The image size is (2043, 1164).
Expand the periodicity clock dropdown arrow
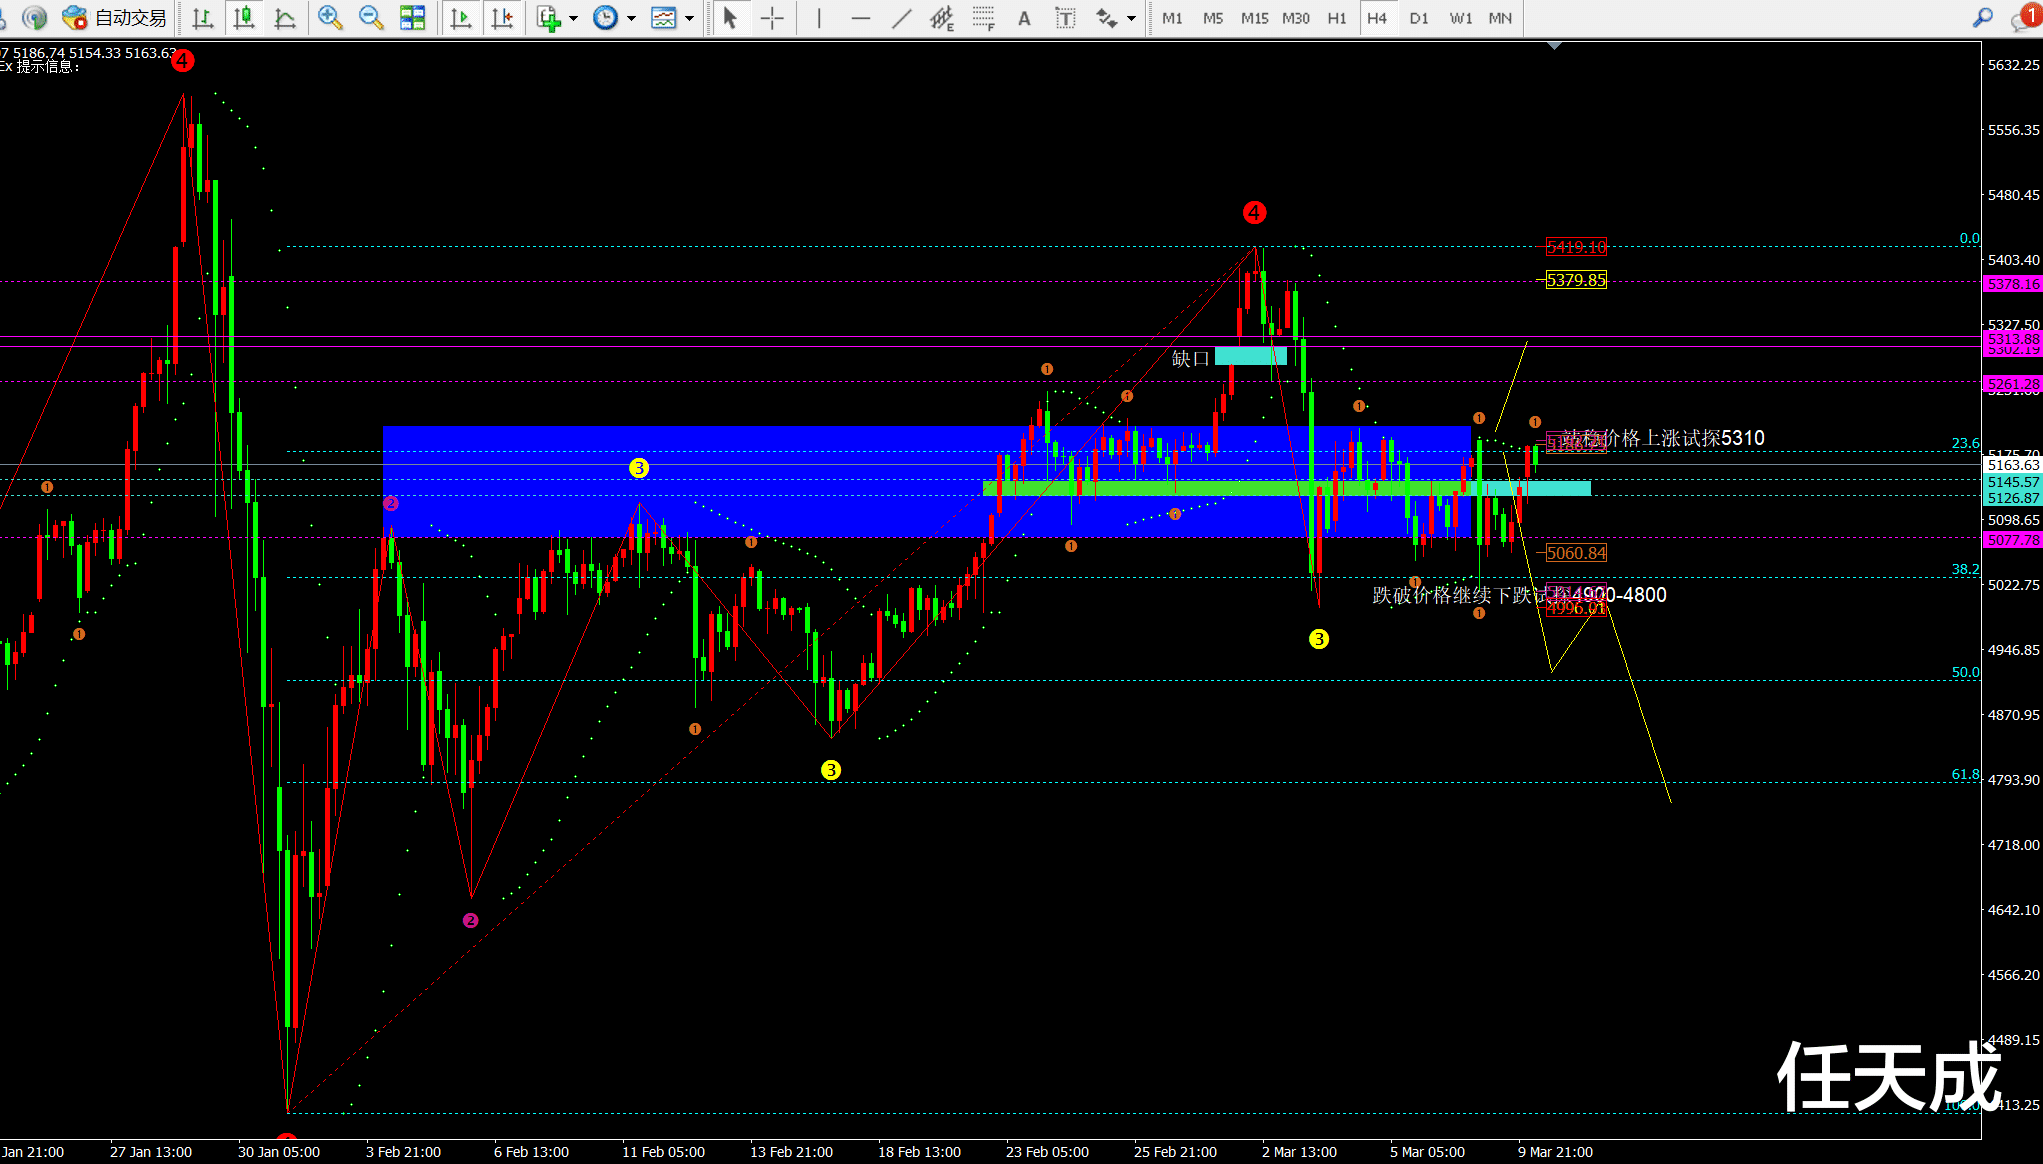[631, 18]
